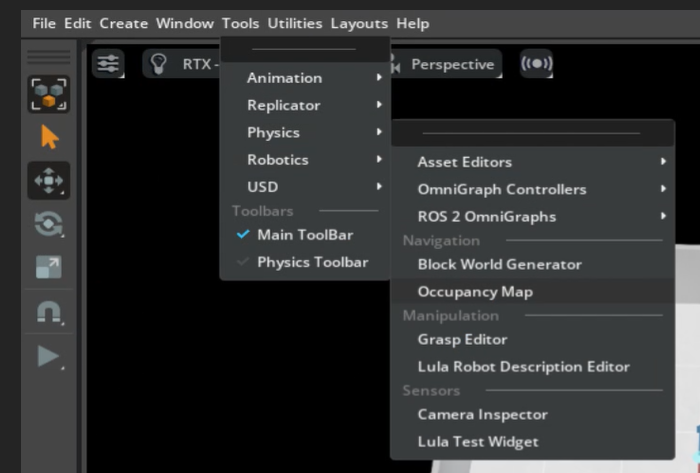This screenshot has height=473, width=700.
Task: Click the streaming broadcast icon
Action: (537, 64)
